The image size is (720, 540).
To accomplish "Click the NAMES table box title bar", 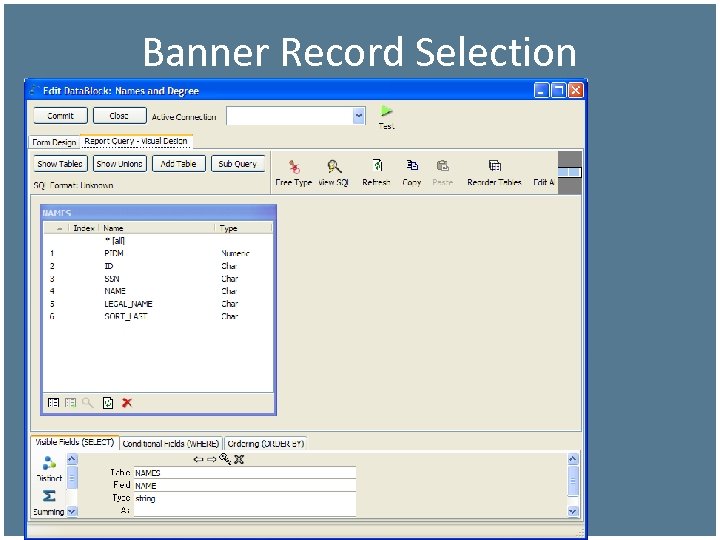I will [158, 213].
